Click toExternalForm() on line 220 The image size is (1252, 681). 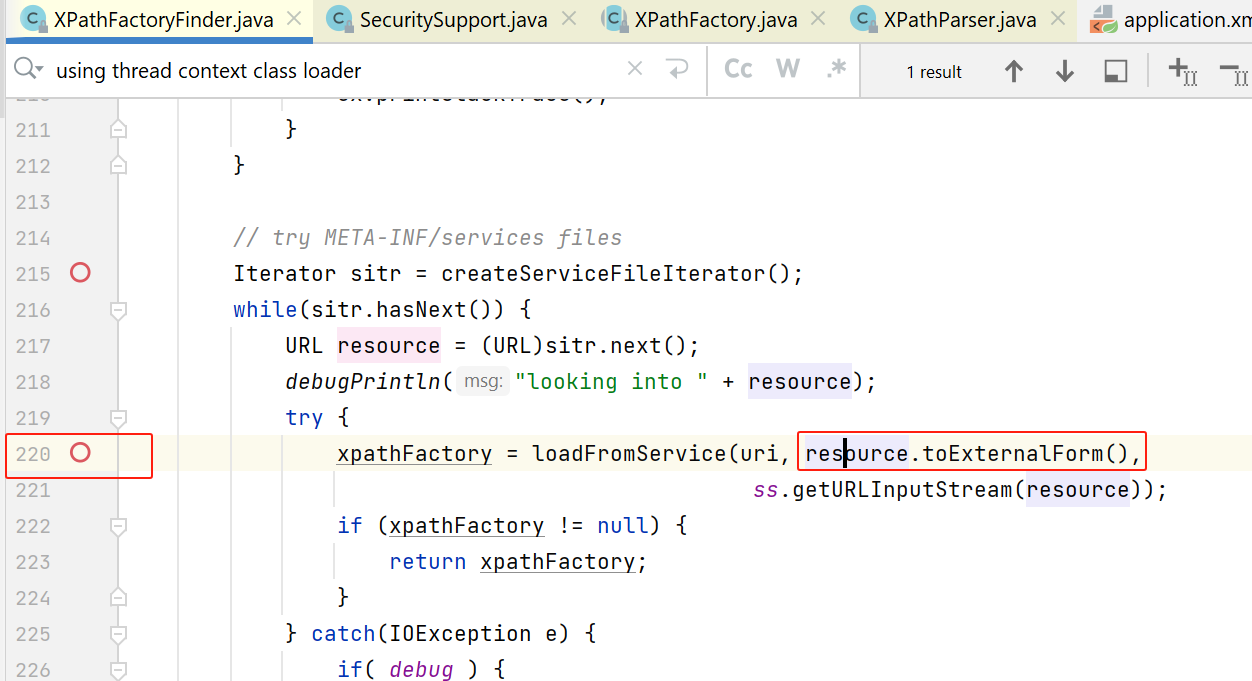pos(1025,454)
